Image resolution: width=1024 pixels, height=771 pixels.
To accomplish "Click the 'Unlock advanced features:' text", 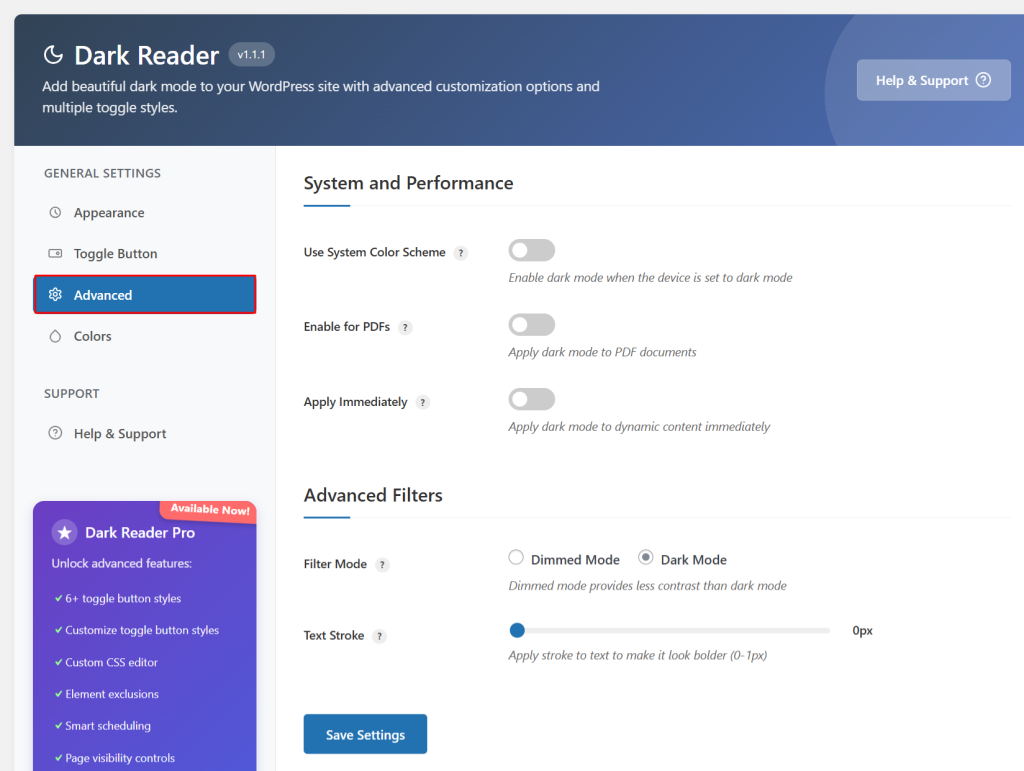I will coord(121,563).
